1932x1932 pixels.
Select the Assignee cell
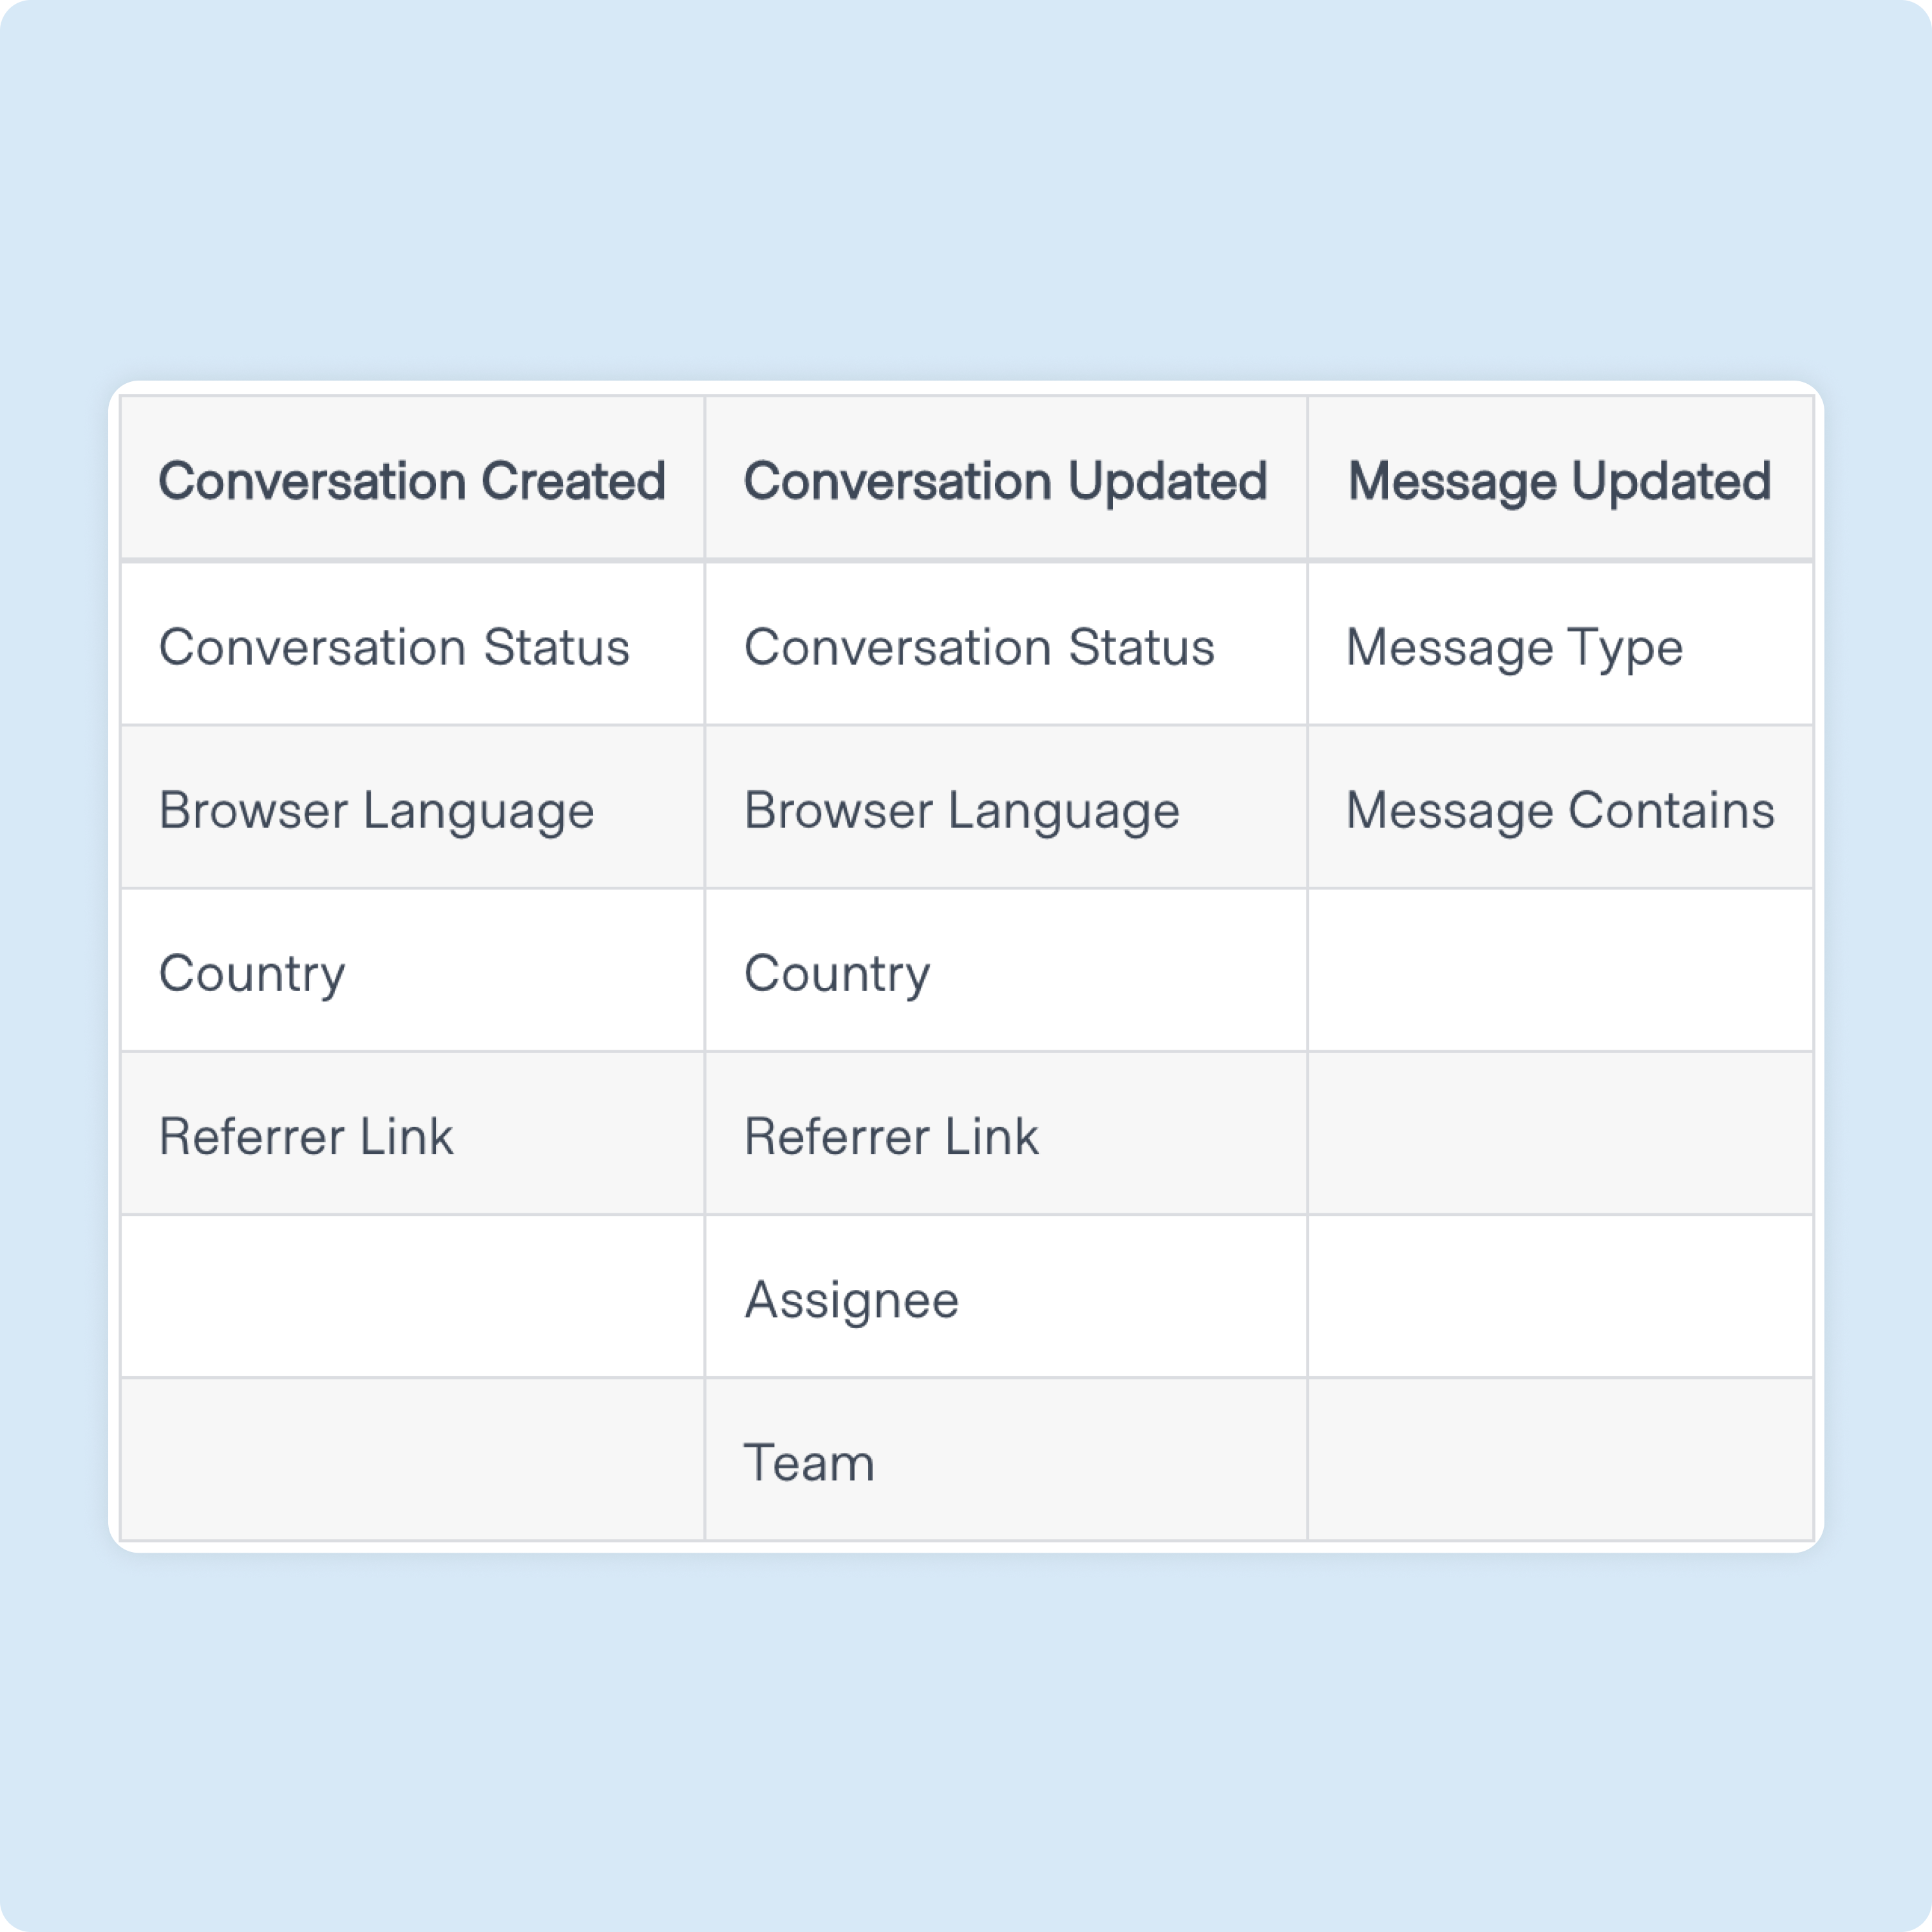click(851, 1299)
